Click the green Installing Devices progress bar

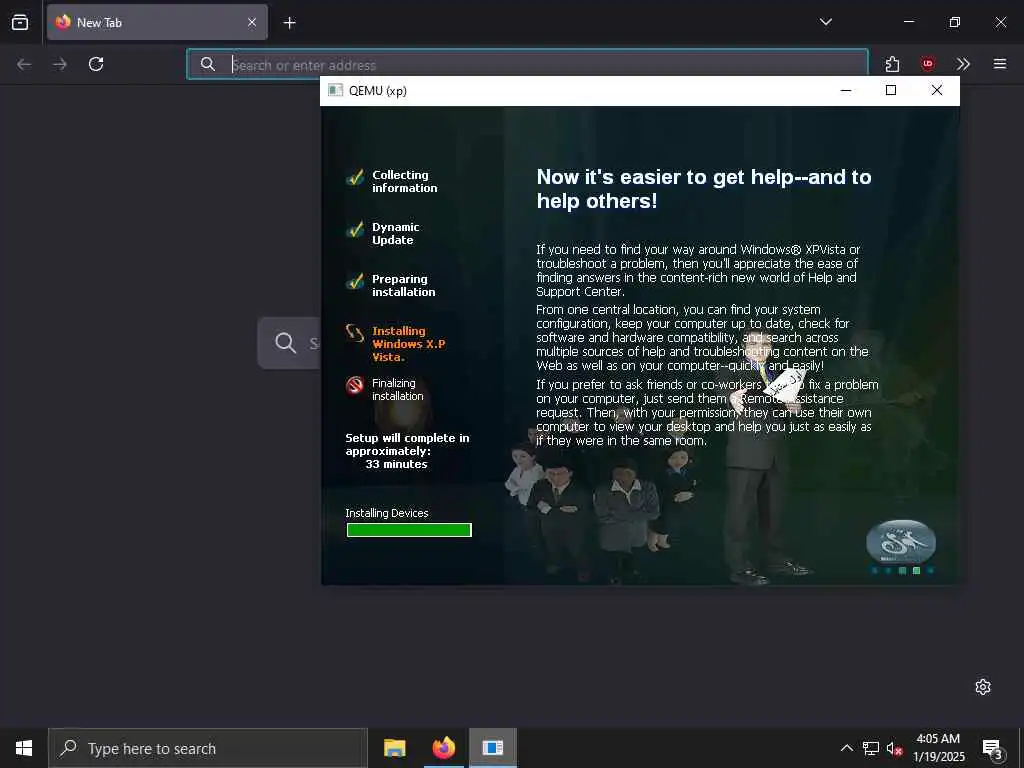(409, 530)
